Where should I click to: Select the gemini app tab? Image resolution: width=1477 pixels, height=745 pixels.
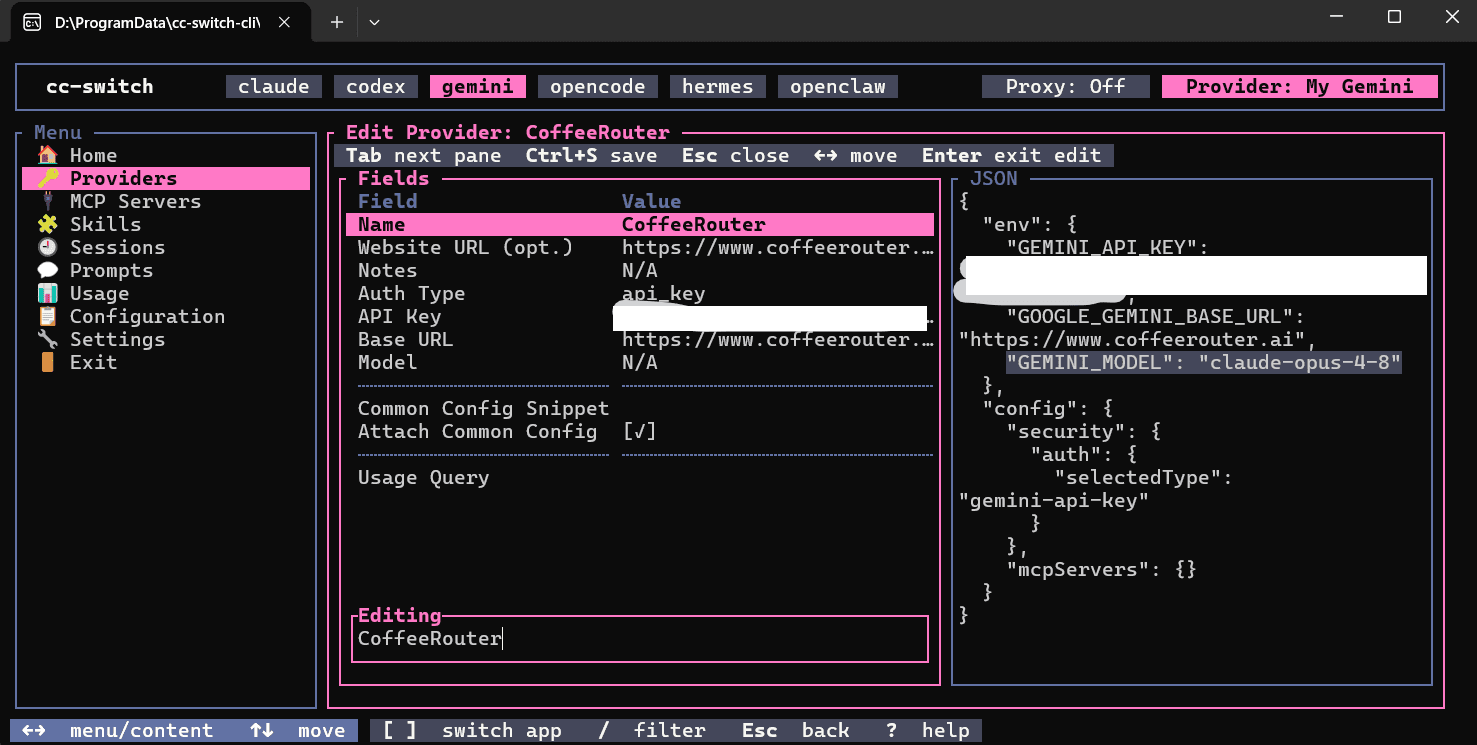pos(478,87)
